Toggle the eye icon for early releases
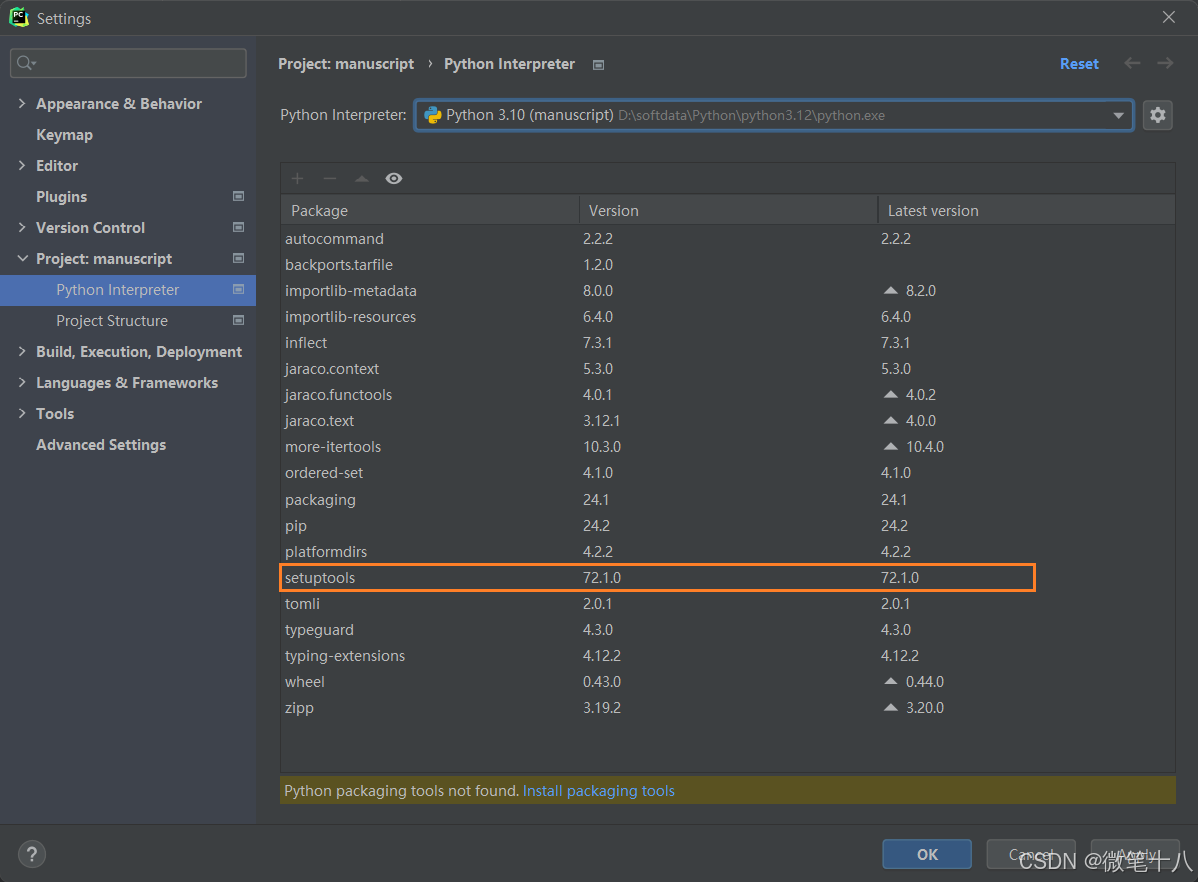This screenshot has height=882, width=1198. pos(393,179)
